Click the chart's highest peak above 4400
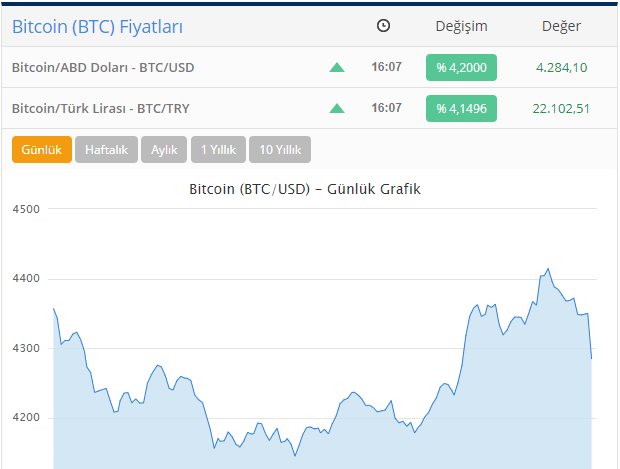 548,269
